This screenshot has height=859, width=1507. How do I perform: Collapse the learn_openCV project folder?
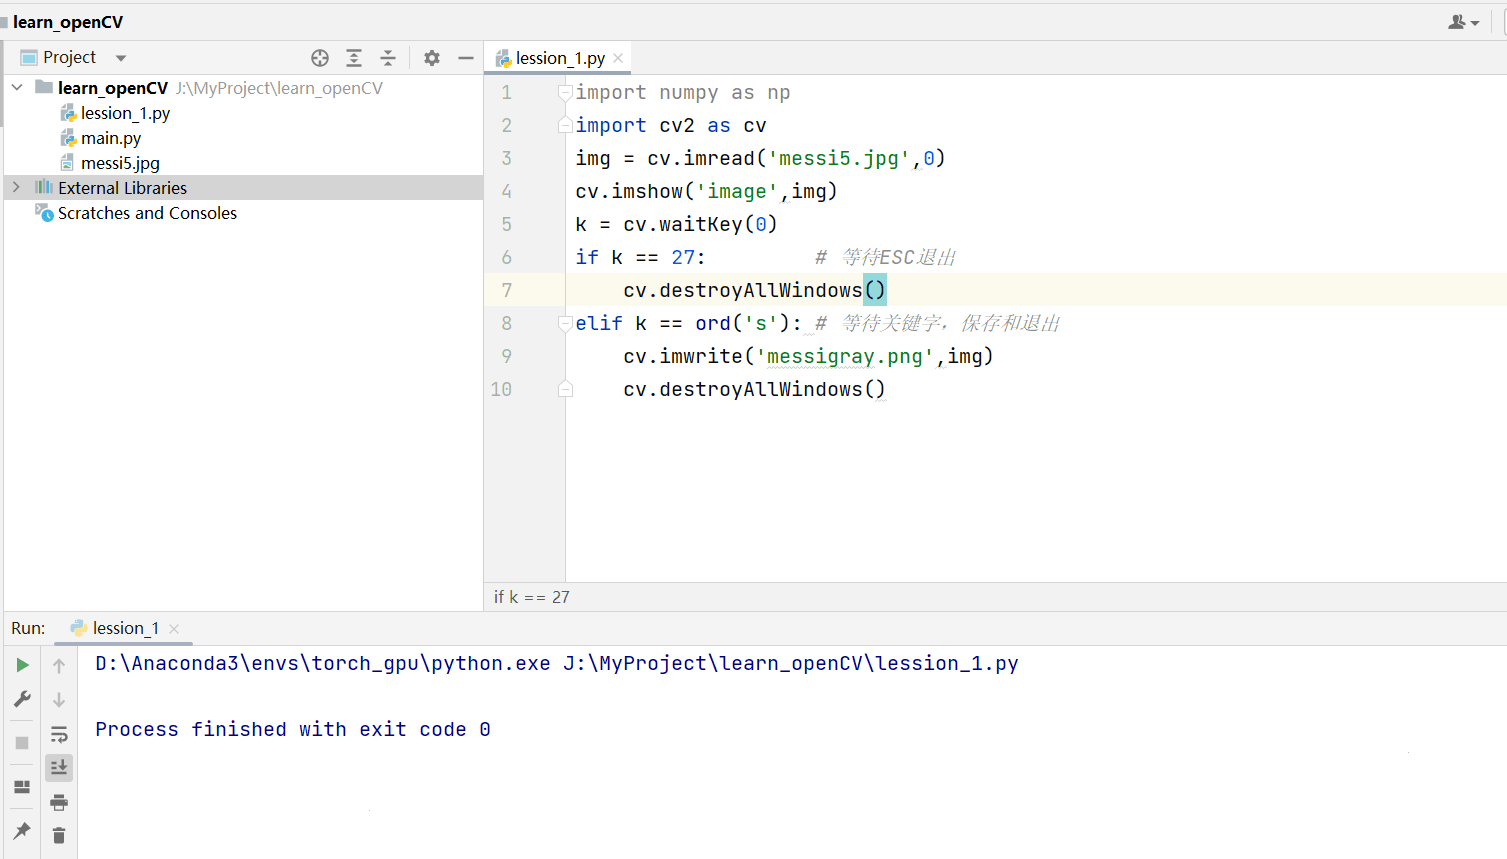pos(17,88)
